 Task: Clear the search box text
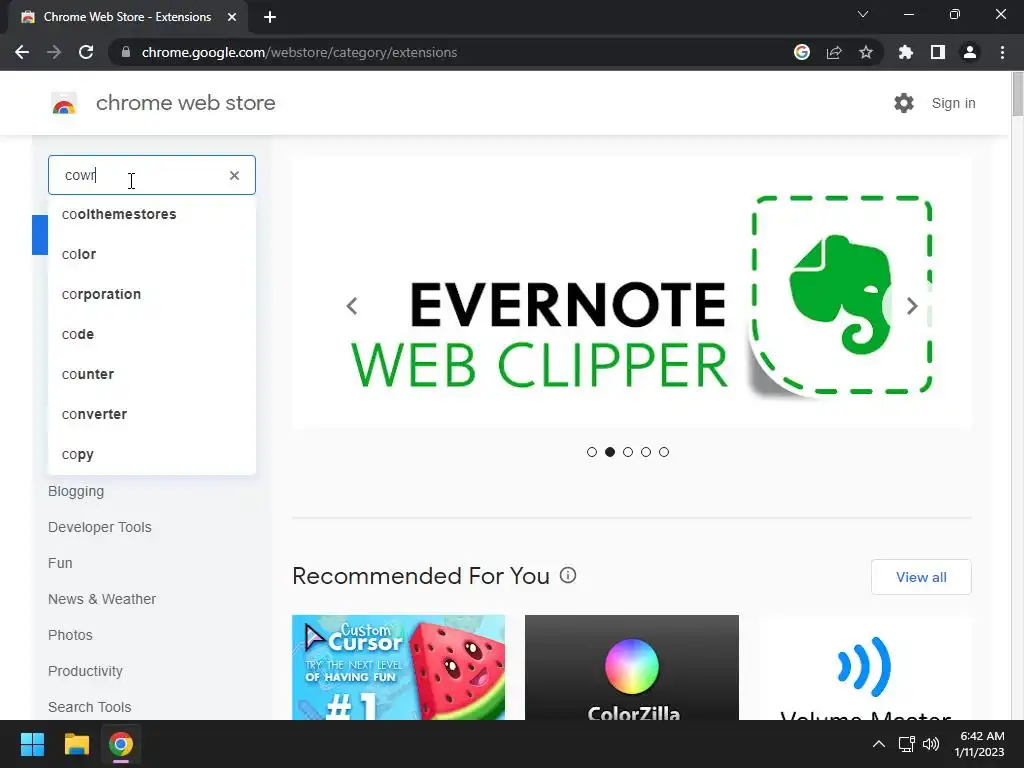pyautogui.click(x=234, y=175)
